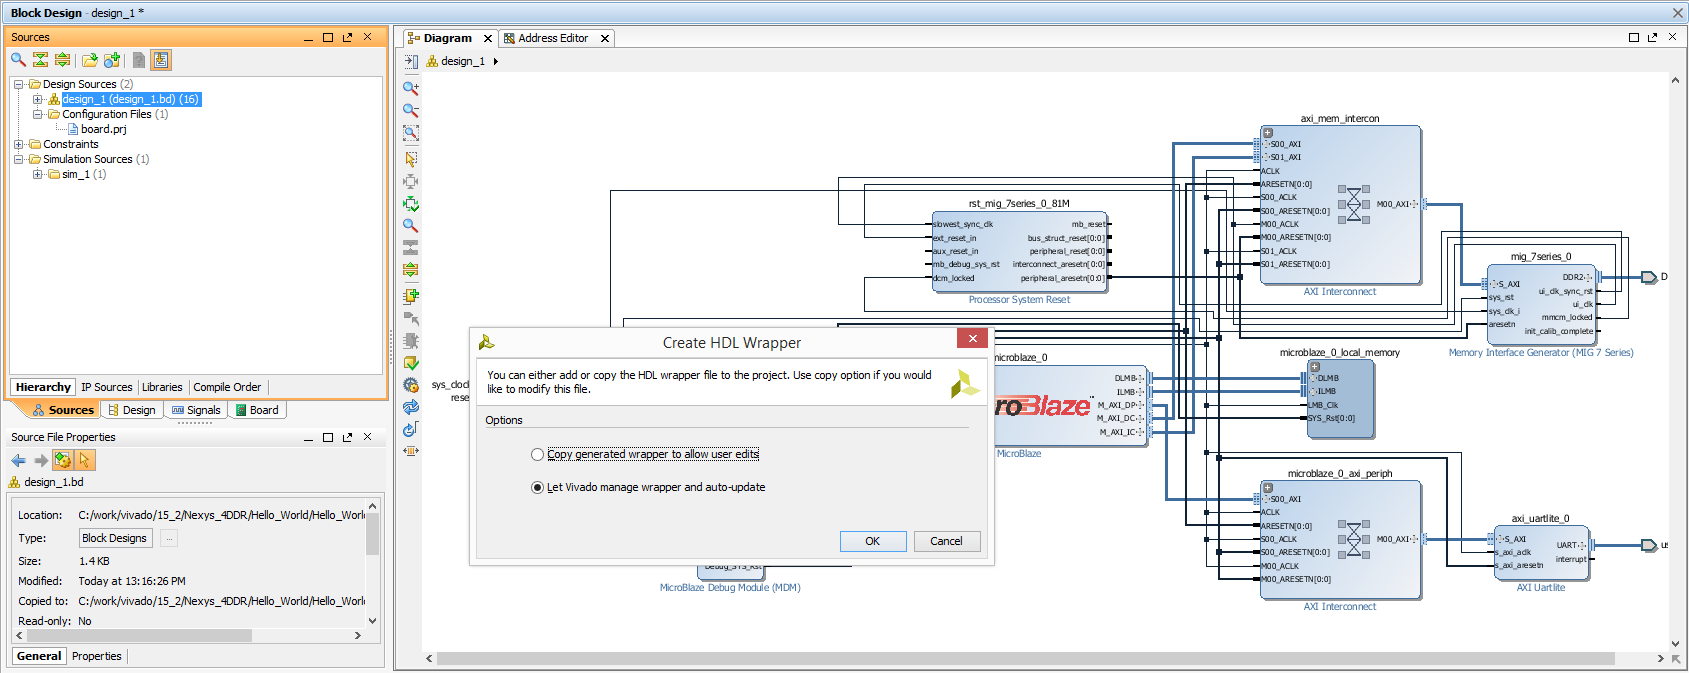This screenshot has width=1689, height=673.
Task: Expand the sim_1 folder
Action: coord(37,175)
